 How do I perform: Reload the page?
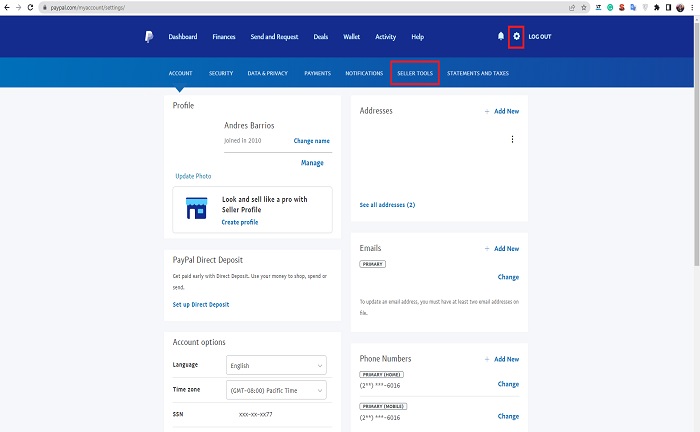pos(30,7)
